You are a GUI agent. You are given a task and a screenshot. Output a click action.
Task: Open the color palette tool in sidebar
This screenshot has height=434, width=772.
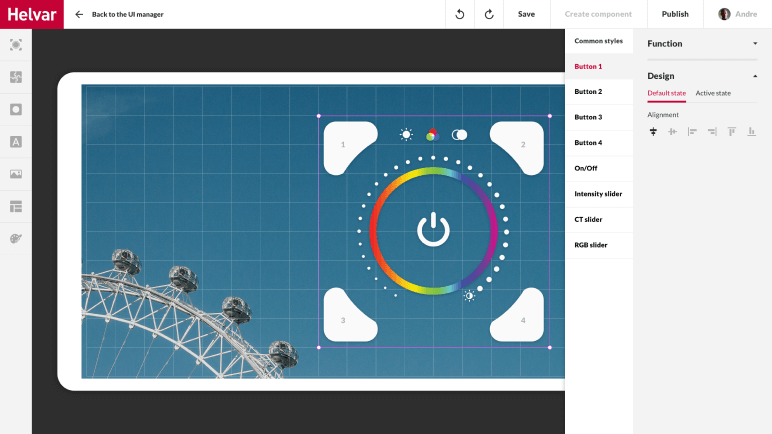16,238
